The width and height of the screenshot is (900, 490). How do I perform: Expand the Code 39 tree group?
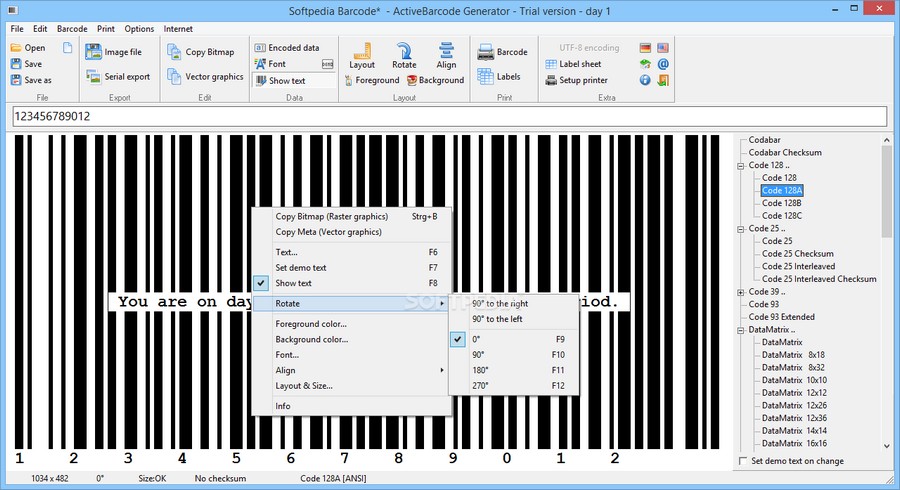(739, 292)
